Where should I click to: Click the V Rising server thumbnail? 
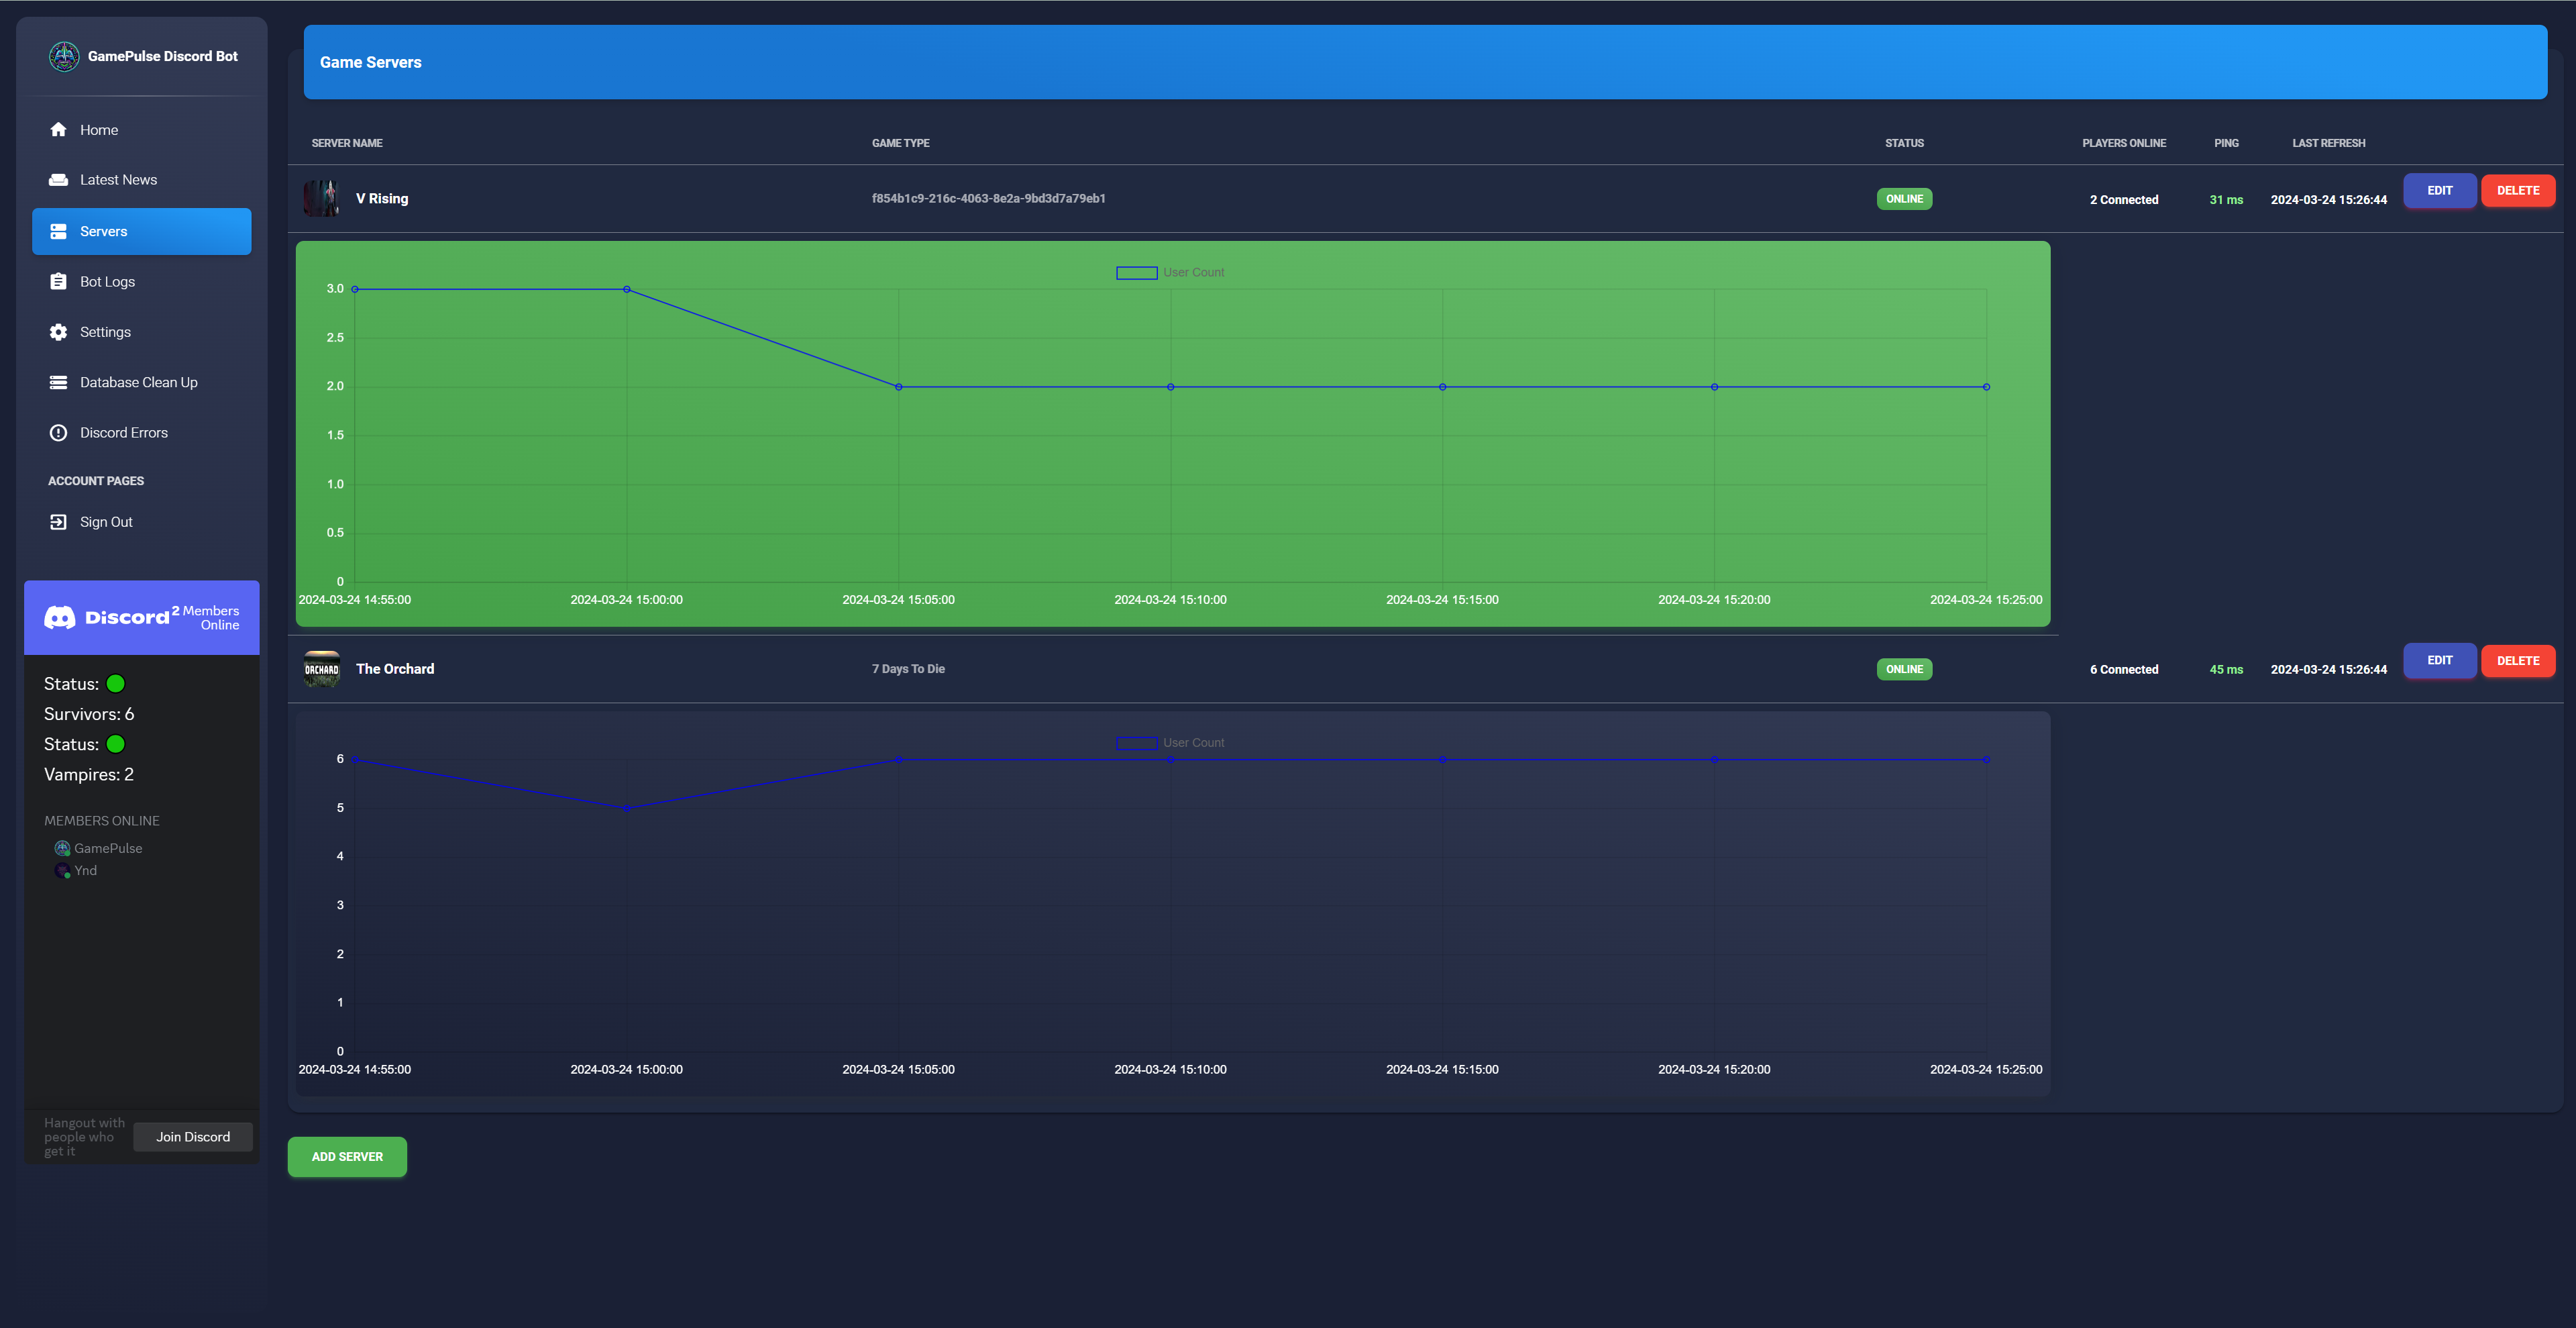pos(321,199)
